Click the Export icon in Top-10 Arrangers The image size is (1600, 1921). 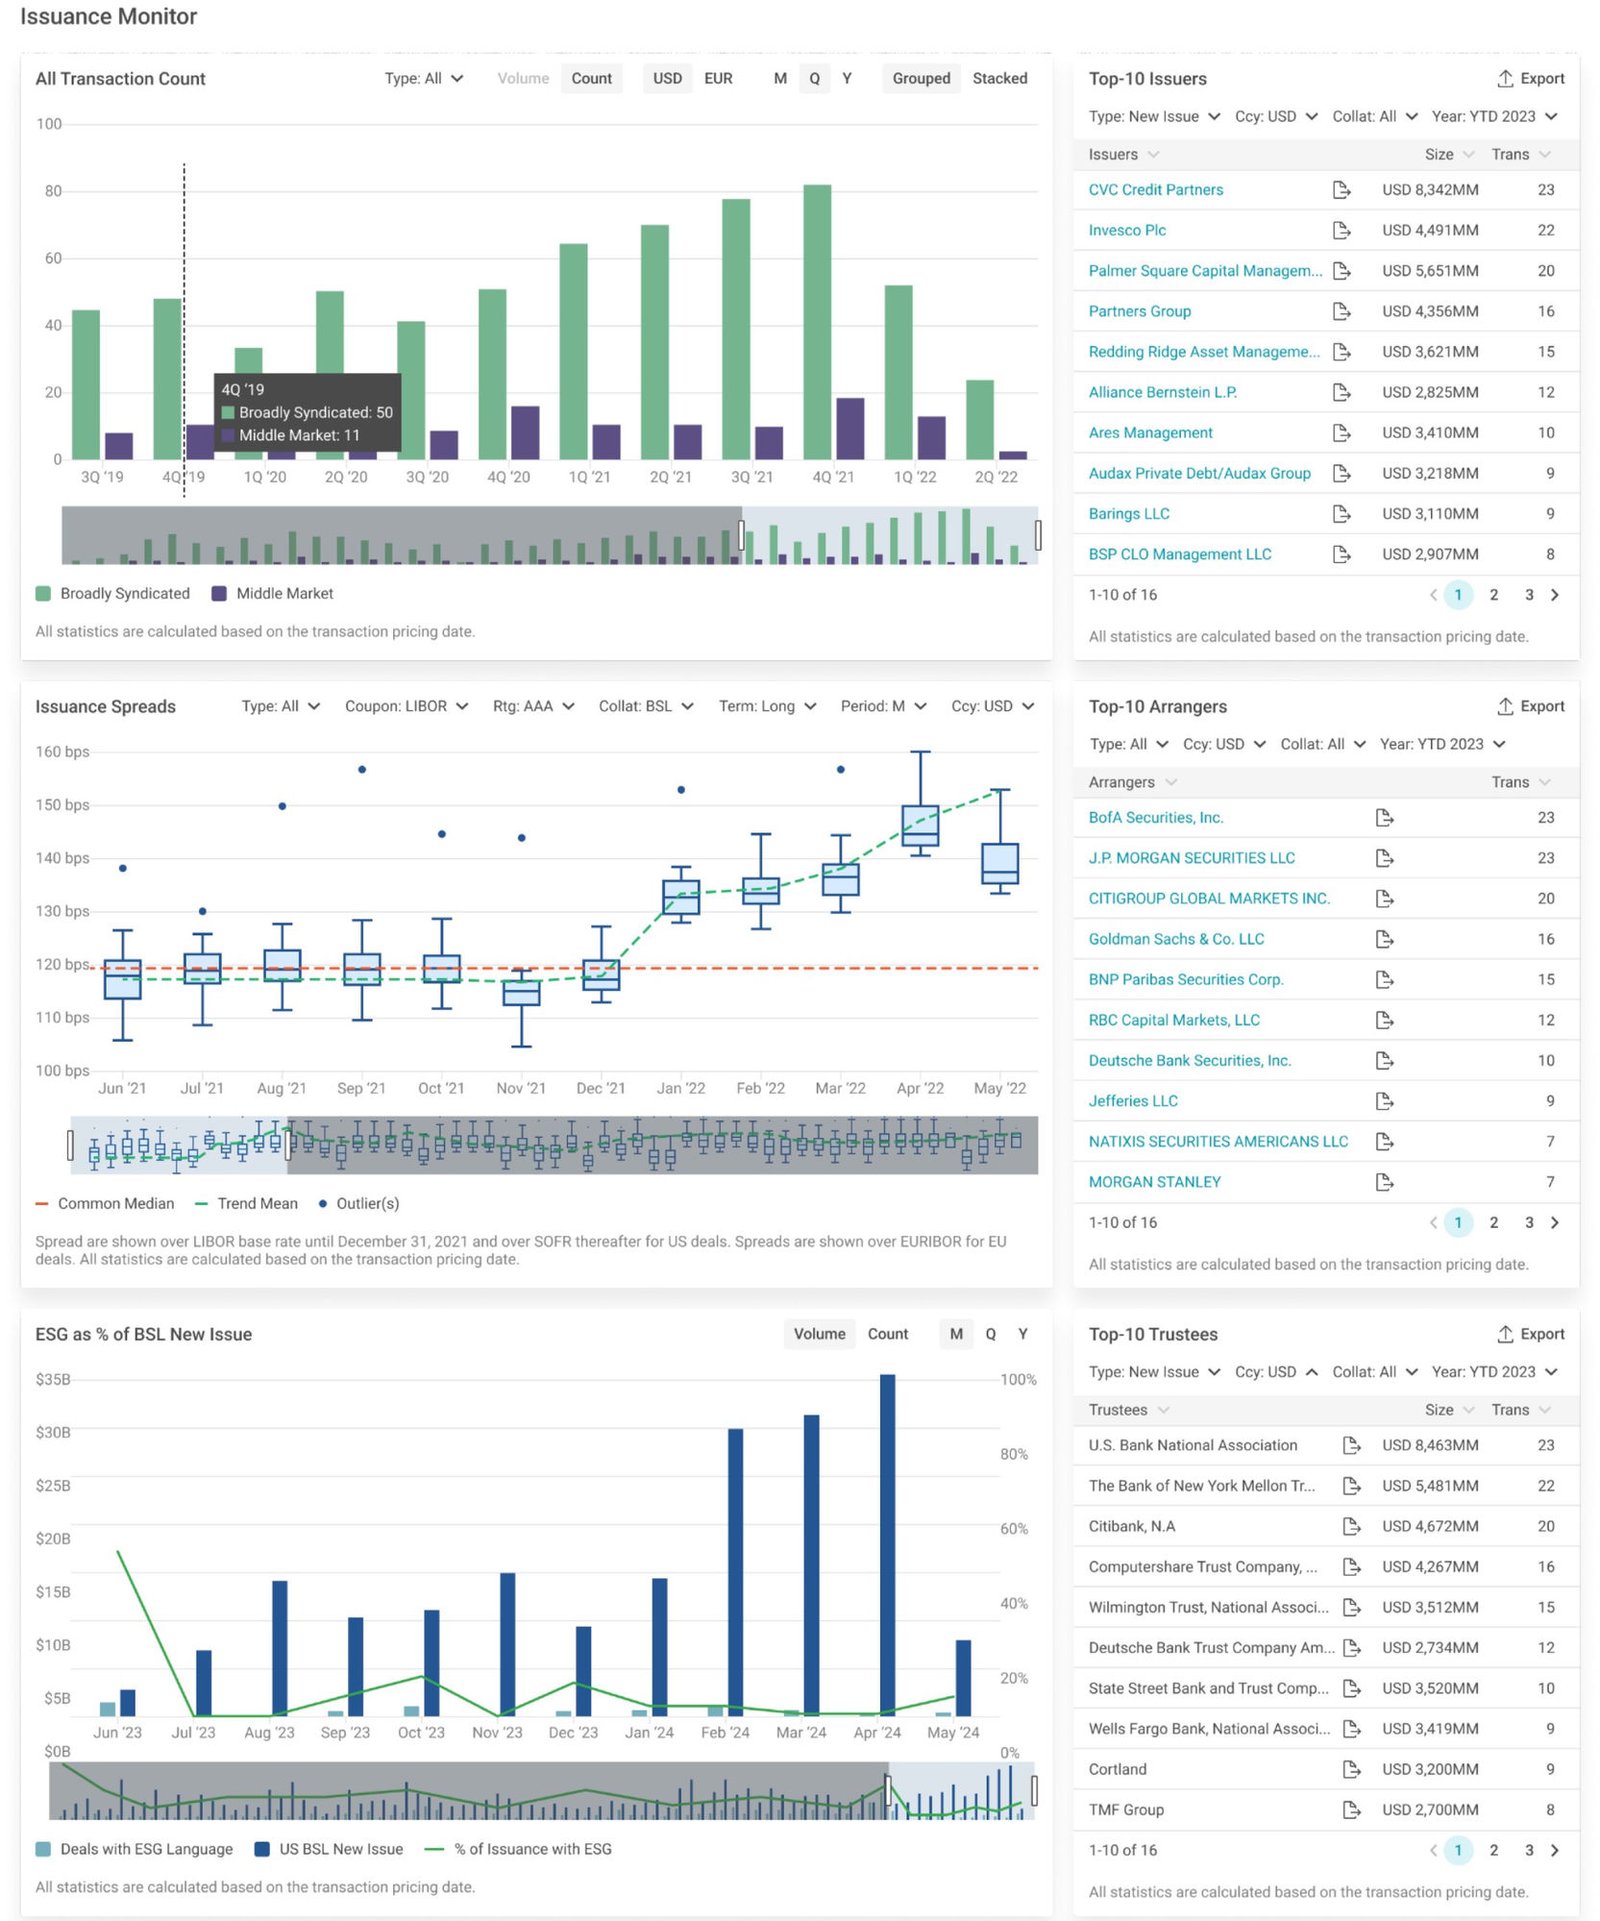coord(1505,706)
